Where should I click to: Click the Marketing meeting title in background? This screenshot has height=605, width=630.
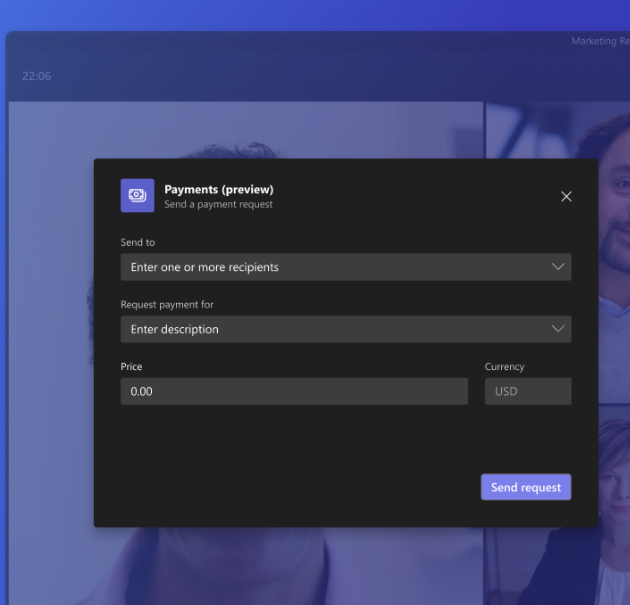pyautogui.click(x=600, y=41)
